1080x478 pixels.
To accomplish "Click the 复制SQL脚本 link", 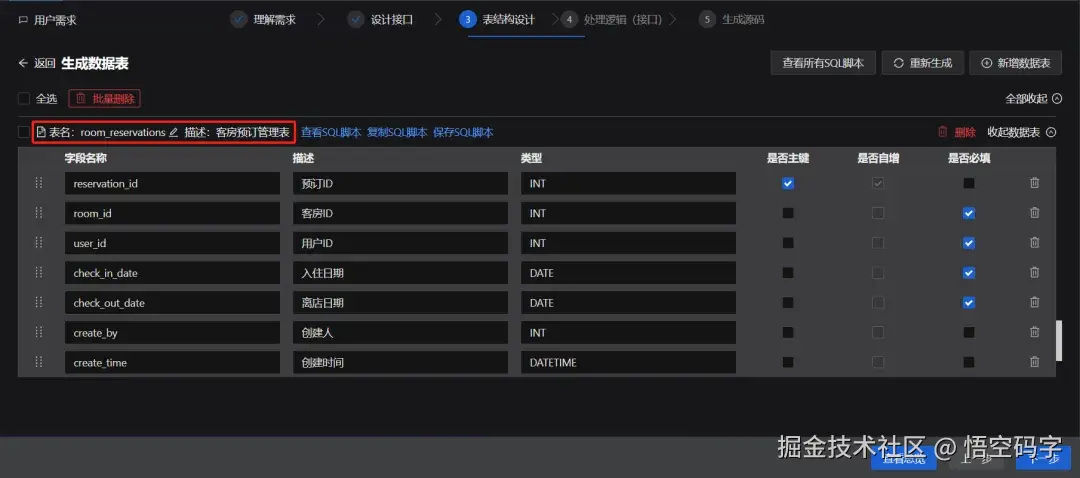I will pos(397,132).
